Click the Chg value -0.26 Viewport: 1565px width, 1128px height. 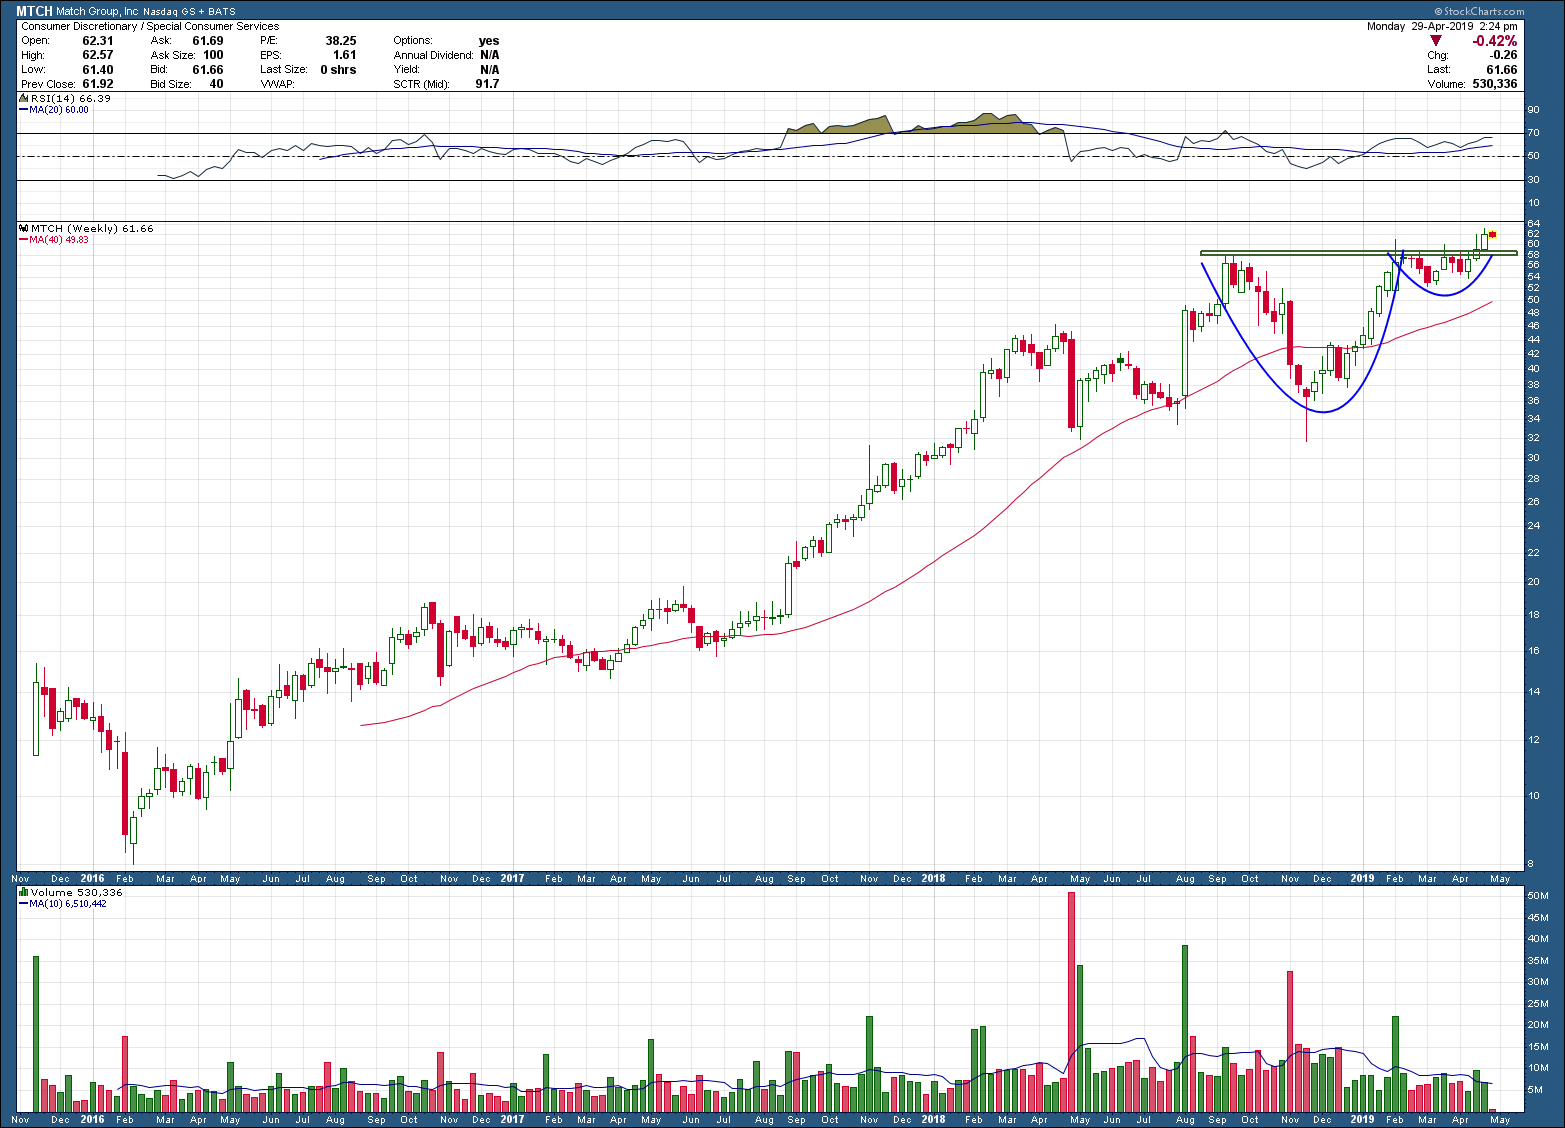1504,55
